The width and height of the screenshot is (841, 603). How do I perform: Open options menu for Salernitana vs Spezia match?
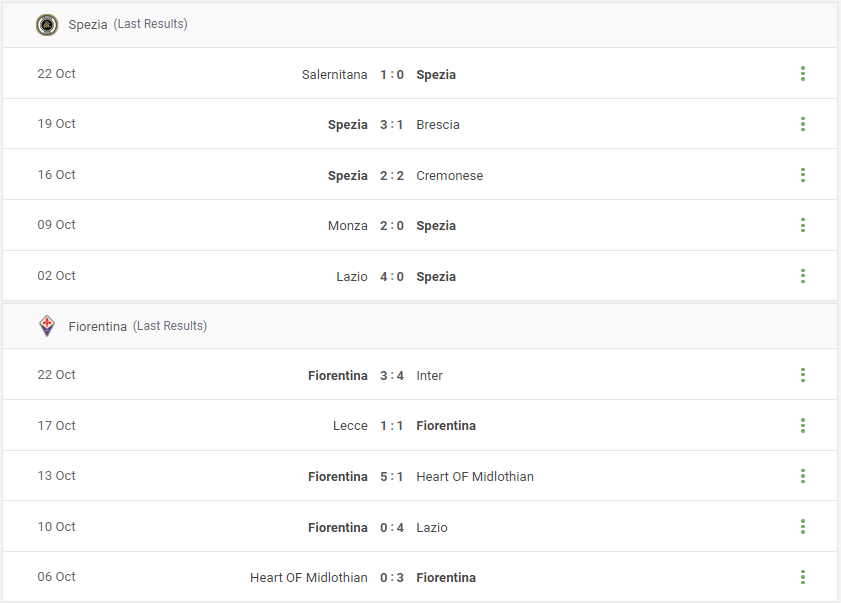(802, 73)
